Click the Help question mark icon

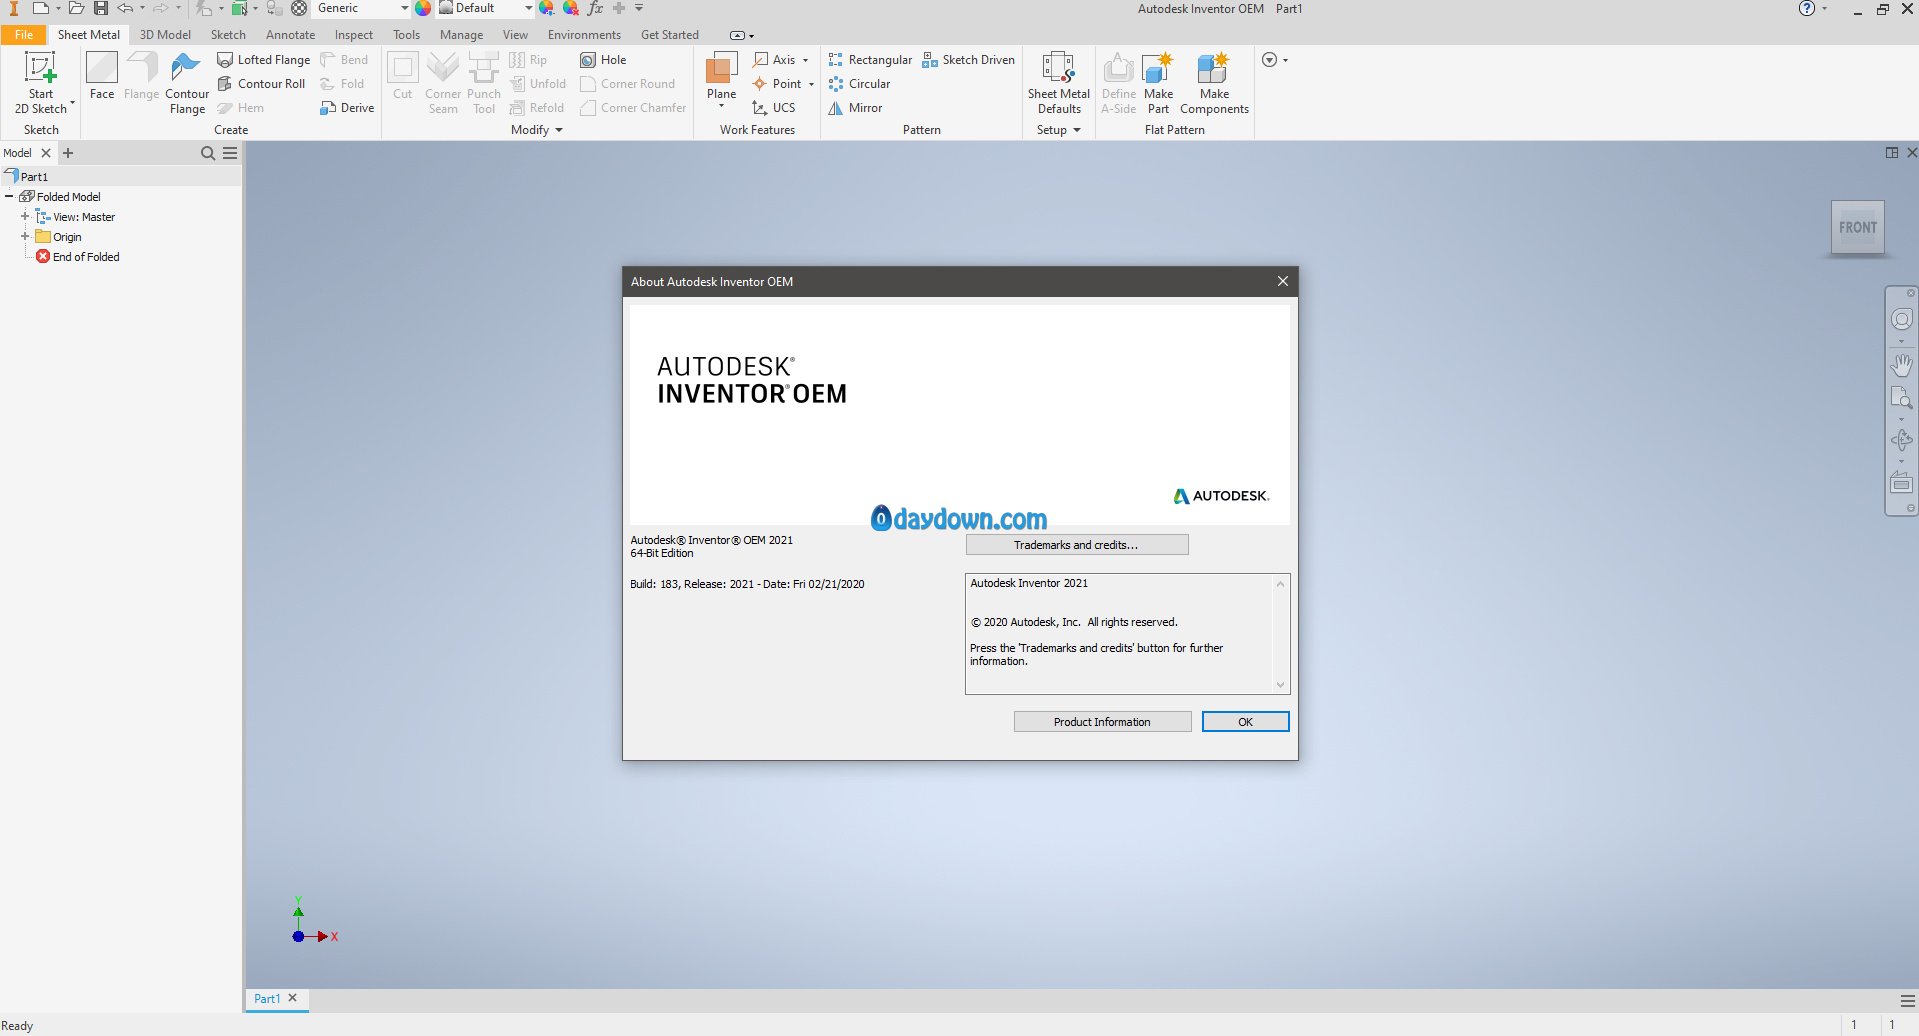point(1806,9)
